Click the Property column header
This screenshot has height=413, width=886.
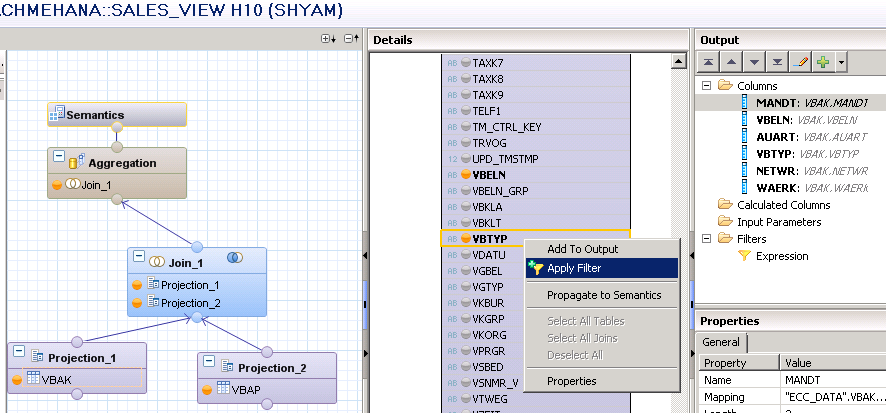tap(739, 363)
